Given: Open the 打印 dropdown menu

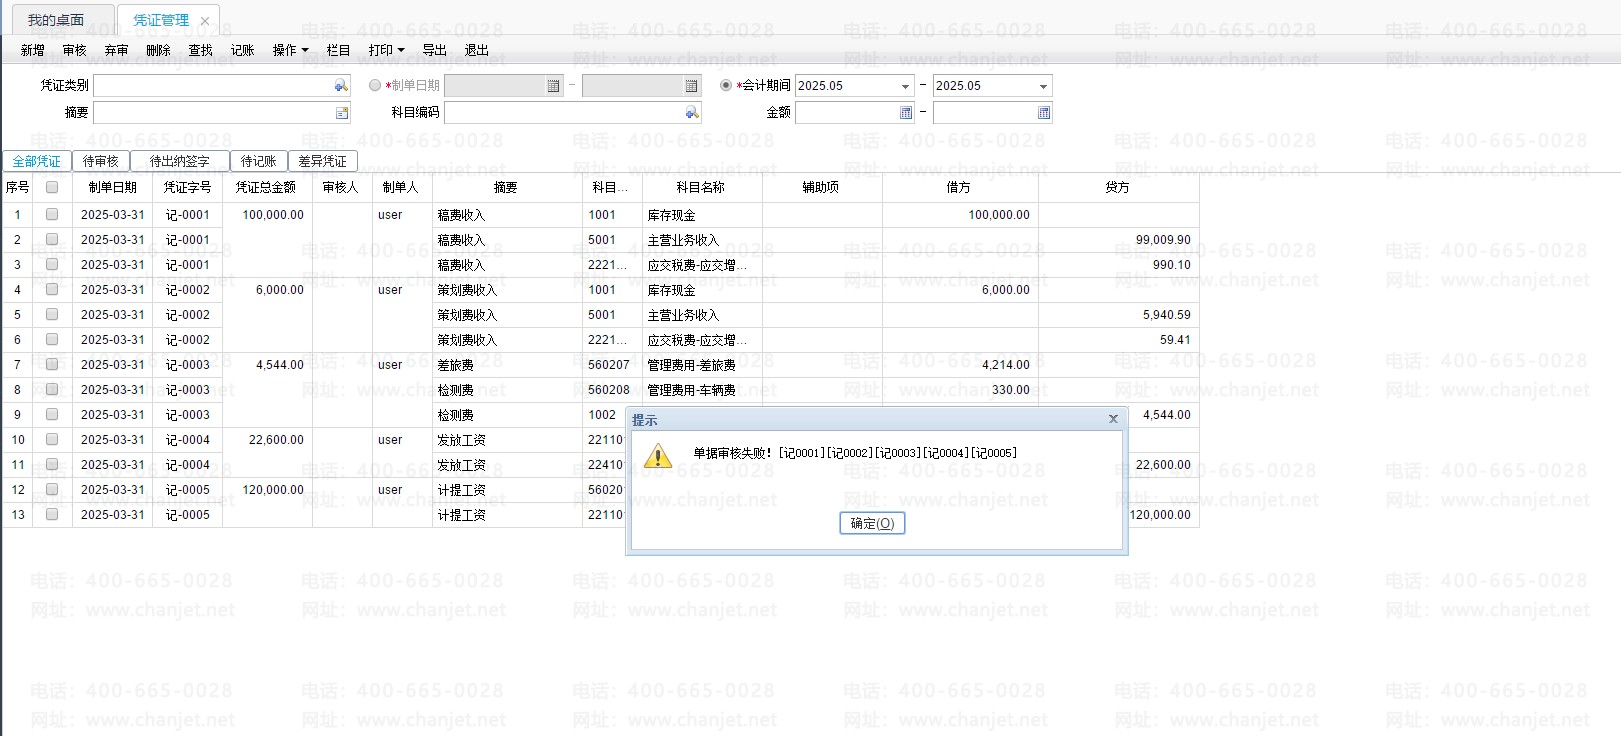Looking at the screenshot, I should tap(386, 50).
